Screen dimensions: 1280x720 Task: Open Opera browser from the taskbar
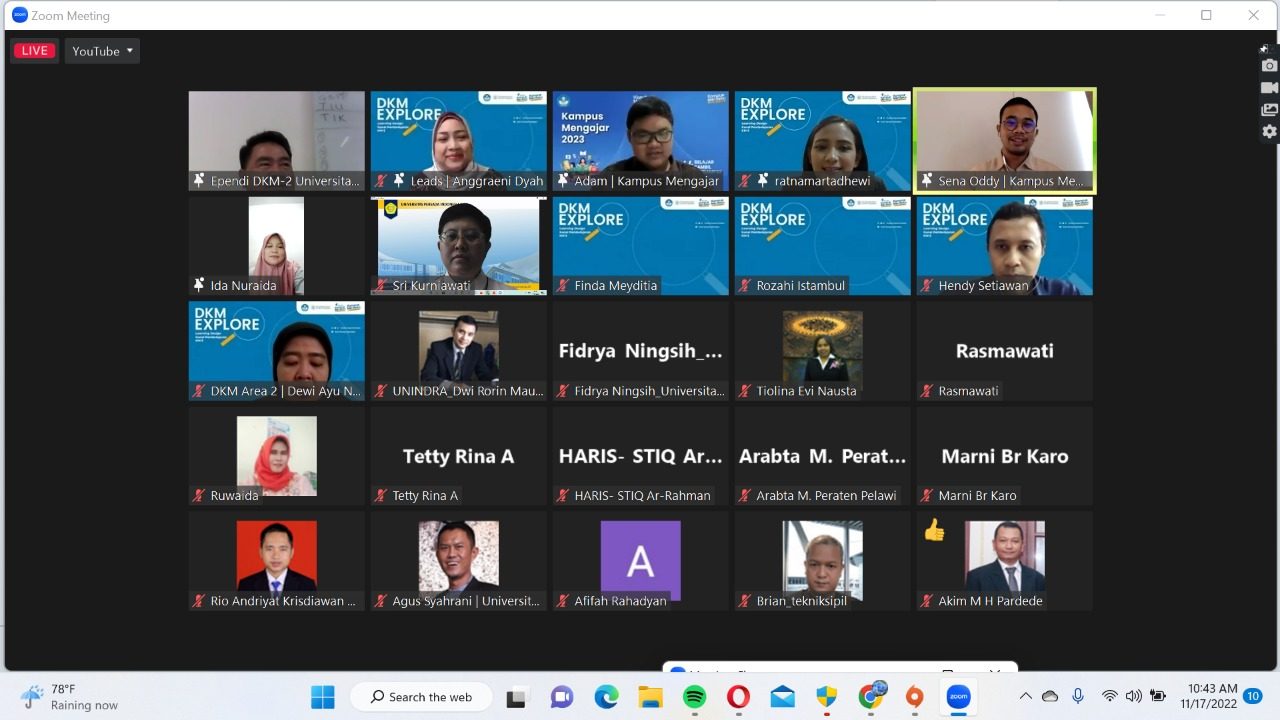pyautogui.click(x=739, y=697)
